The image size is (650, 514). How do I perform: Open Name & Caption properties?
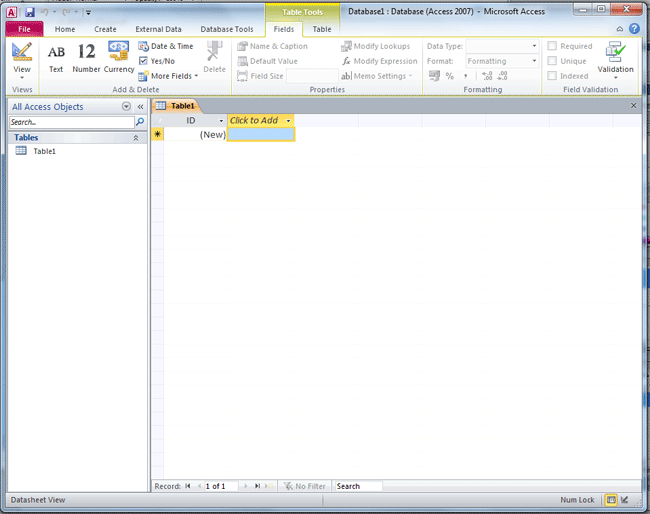tap(272, 46)
